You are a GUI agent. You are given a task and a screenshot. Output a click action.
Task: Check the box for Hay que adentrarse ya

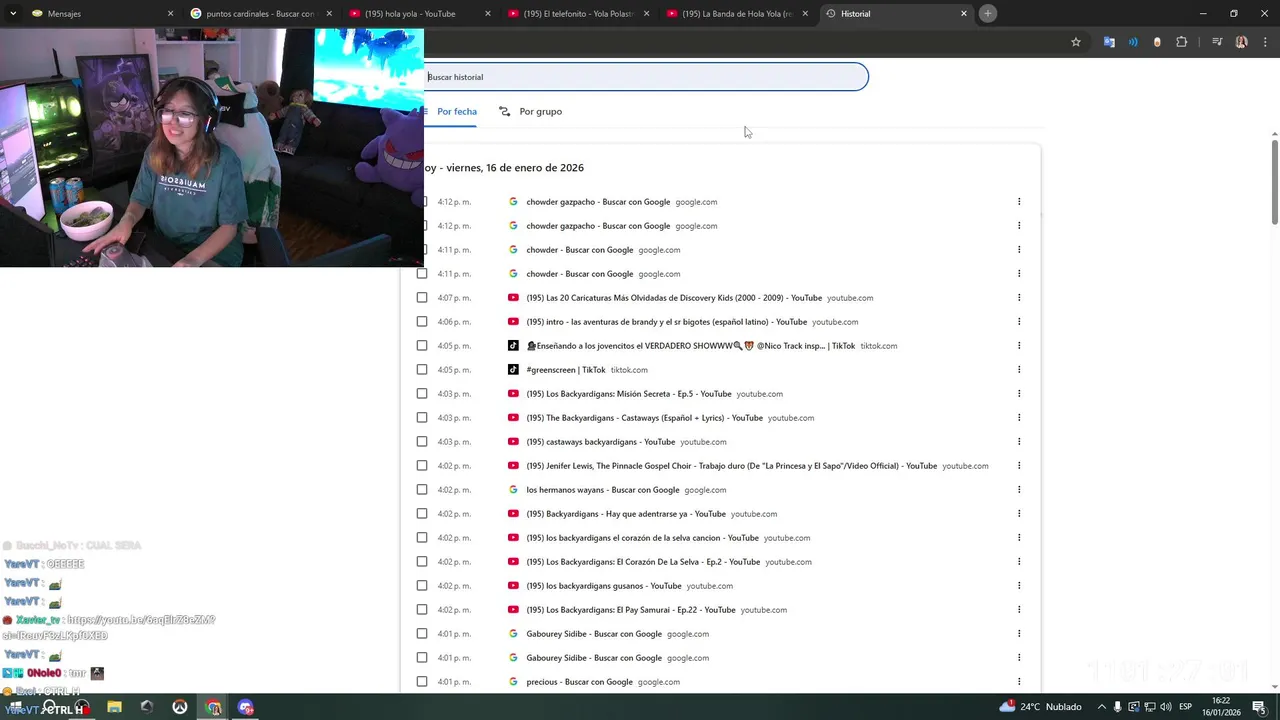click(x=422, y=514)
